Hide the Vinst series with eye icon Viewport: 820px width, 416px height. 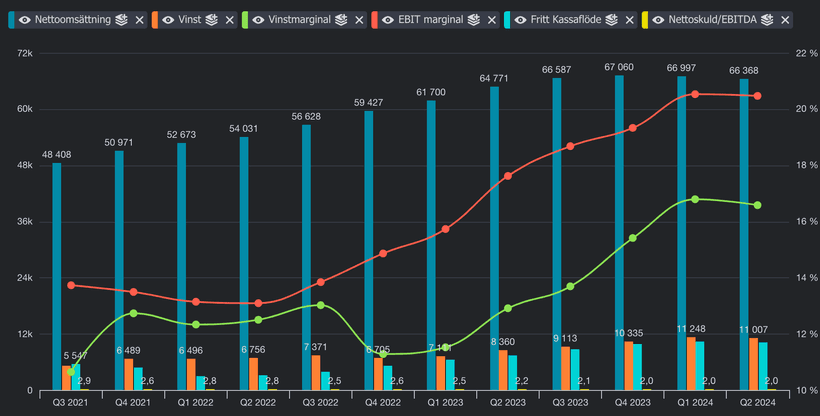[x=166, y=20]
